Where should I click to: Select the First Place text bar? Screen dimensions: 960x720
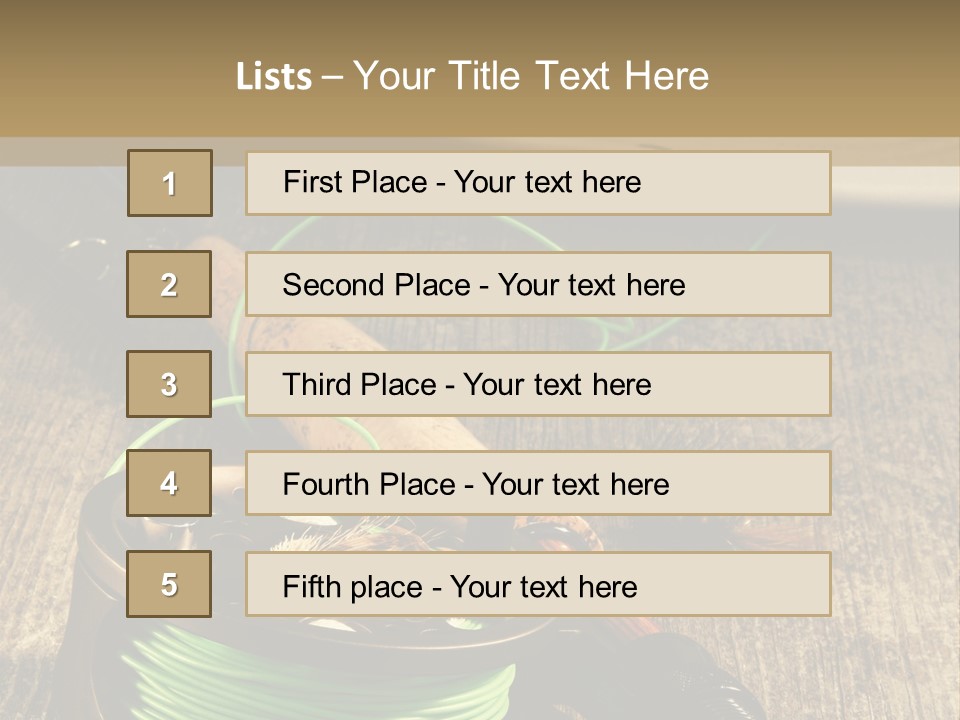[538, 183]
